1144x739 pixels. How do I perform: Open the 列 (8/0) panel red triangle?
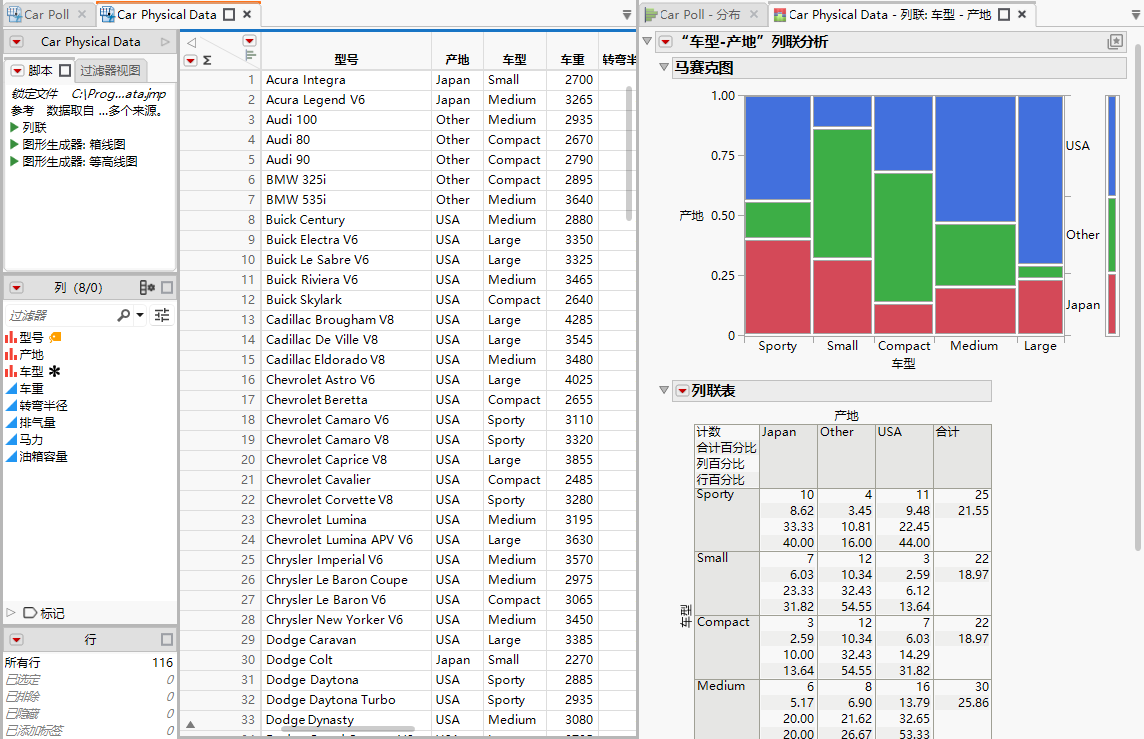tap(16, 288)
